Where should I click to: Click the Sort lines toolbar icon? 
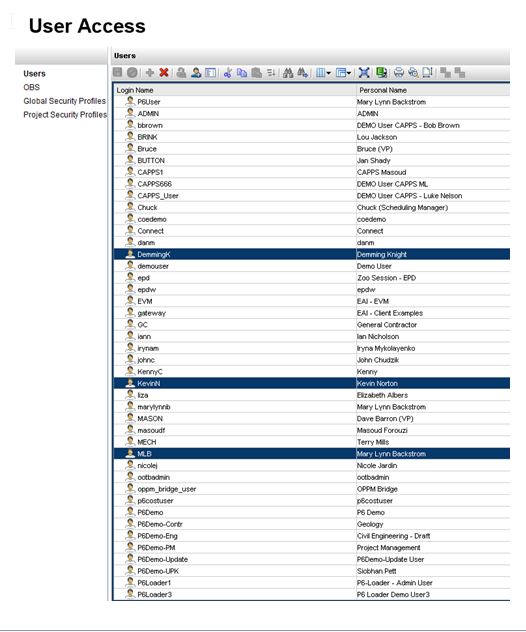pos(271,73)
